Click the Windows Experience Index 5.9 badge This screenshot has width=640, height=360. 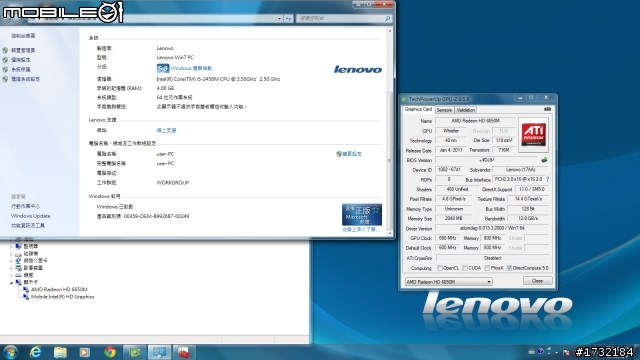[x=162, y=68]
